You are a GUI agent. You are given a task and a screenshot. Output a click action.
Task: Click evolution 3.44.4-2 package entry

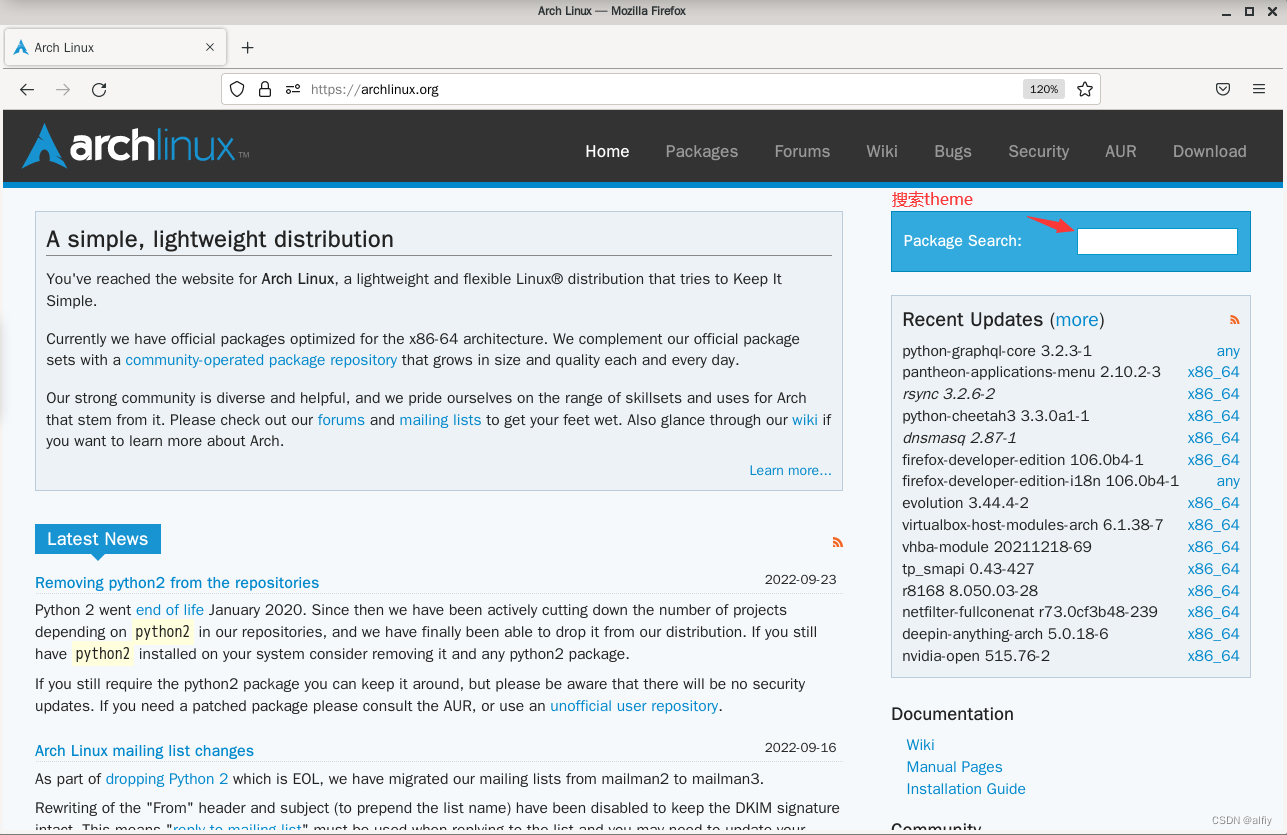[x=965, y=503]
